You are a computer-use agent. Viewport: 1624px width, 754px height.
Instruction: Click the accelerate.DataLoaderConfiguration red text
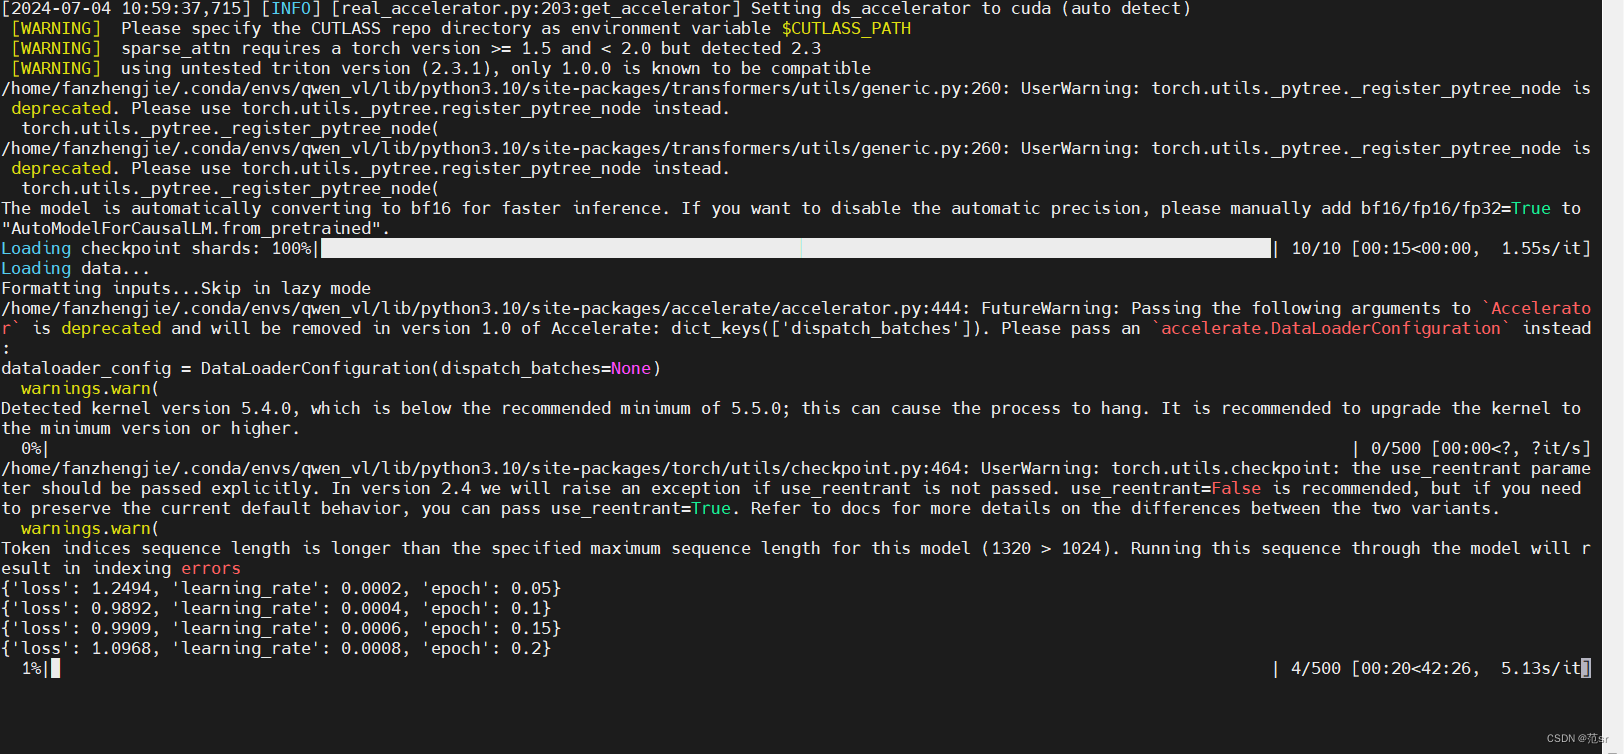point(1331,328)
